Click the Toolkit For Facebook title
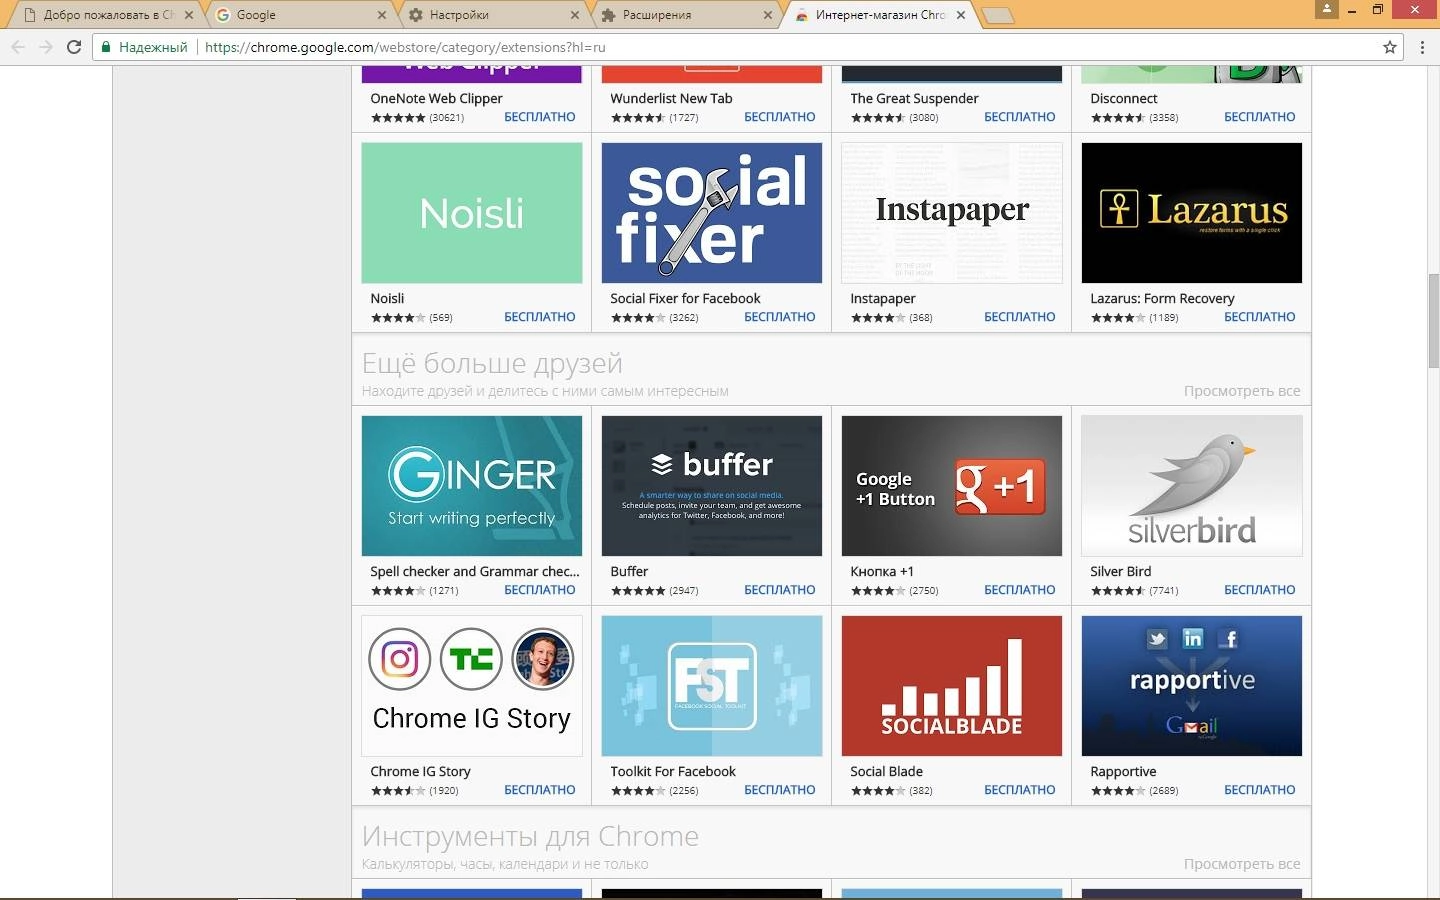The height and width of the screenshot is (900, 1440). 673,771
